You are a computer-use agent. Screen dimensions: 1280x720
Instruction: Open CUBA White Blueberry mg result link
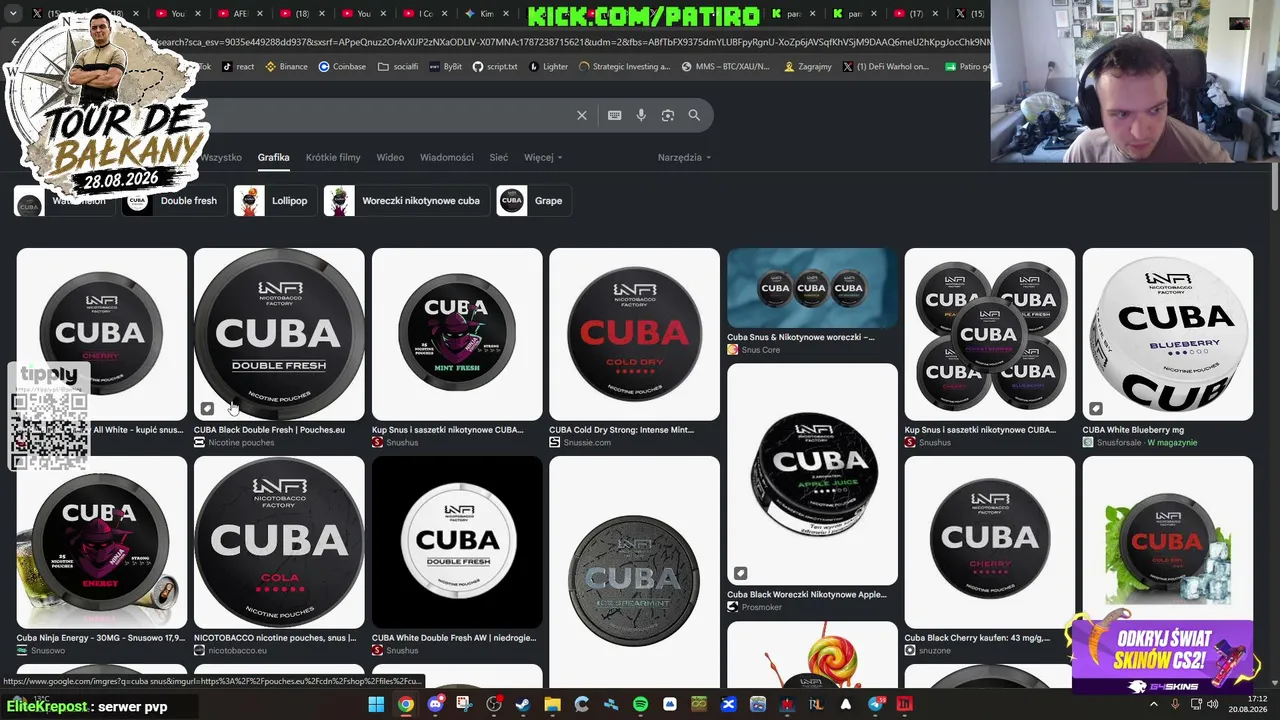1133,430
